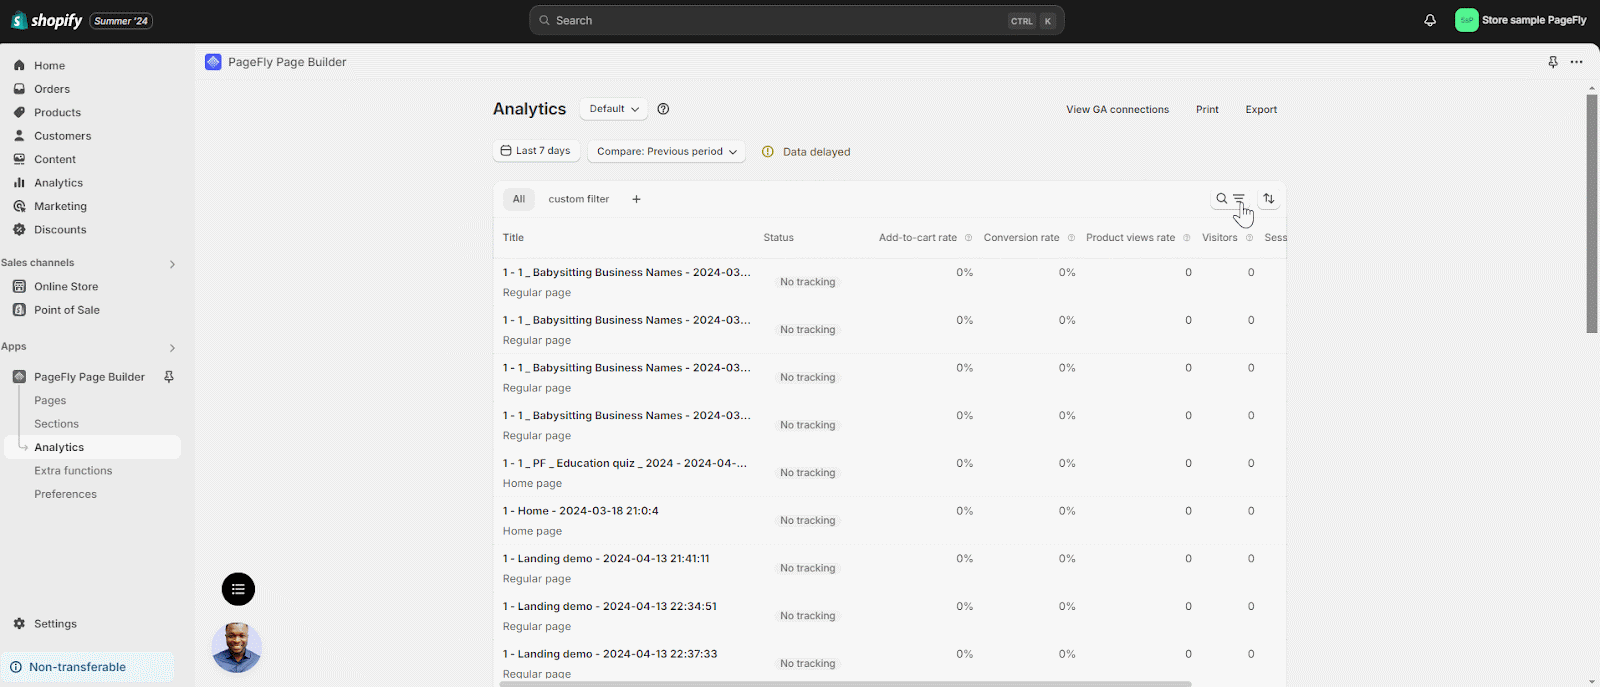The width and height of the screenshot is (1600, 687).
Task: Expand the Sales channels section
Action: pyautogui.click(x=172, y=264)
